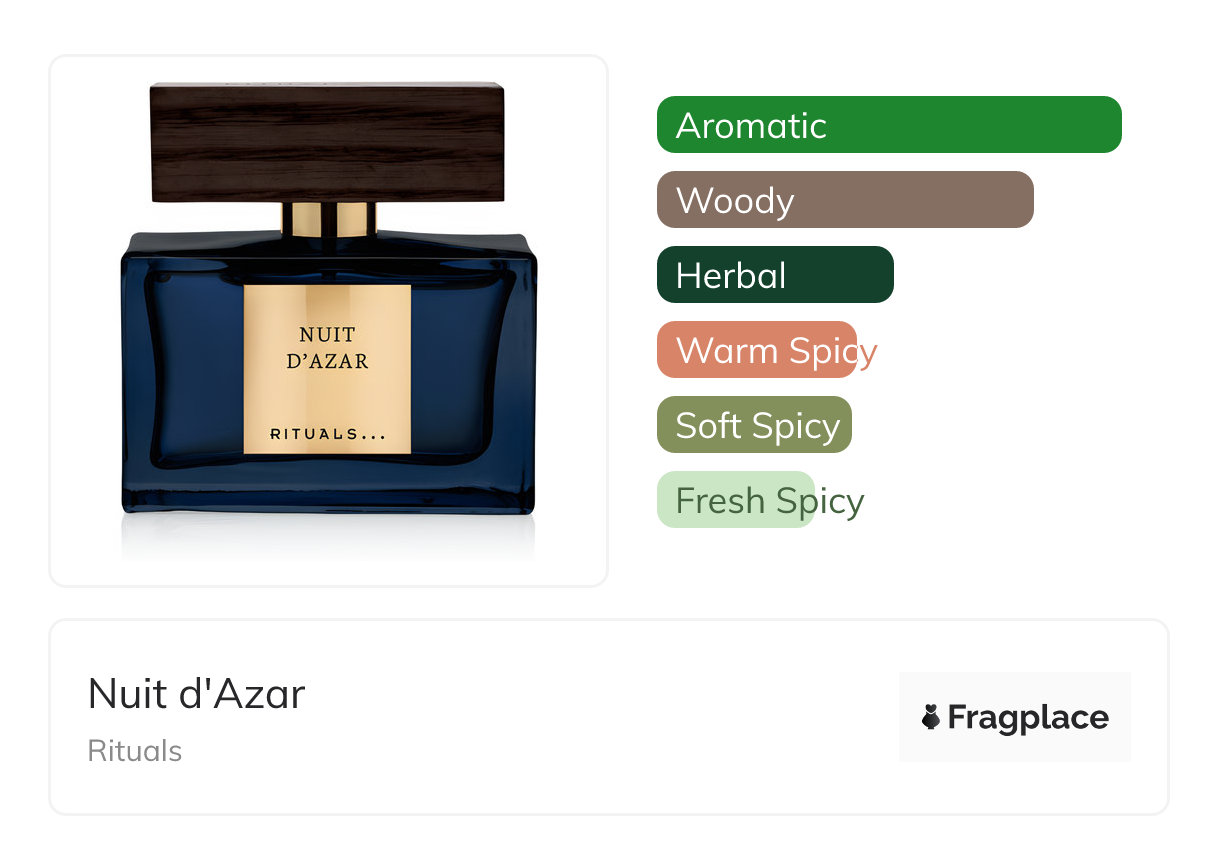Click the Warm Spicy accord bar
1218x864 pixels.
point(757,350)
